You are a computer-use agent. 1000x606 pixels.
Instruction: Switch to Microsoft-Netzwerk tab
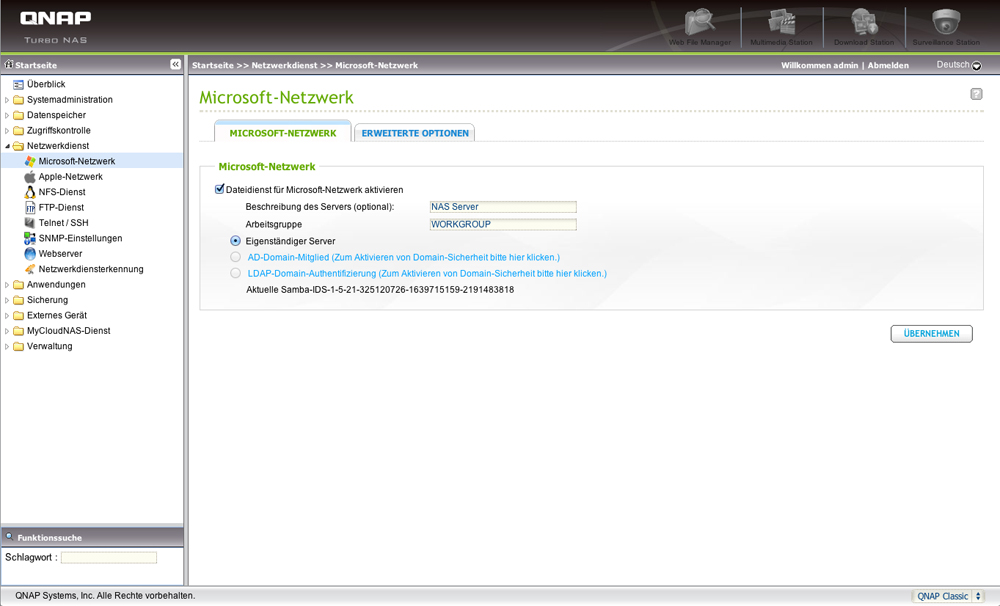[283, 133]
